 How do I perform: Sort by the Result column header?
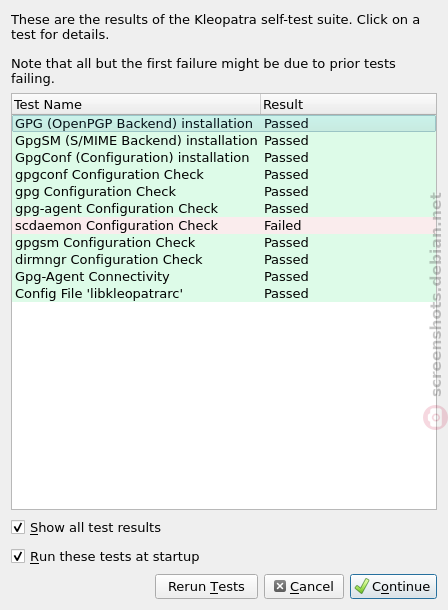[348, 104]
